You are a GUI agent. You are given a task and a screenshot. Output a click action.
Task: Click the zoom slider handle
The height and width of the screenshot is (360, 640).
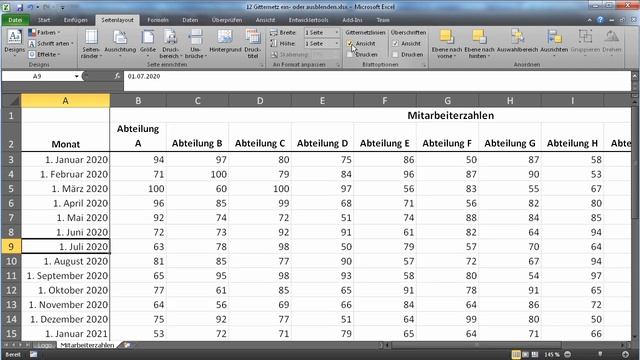pos(600,354)
